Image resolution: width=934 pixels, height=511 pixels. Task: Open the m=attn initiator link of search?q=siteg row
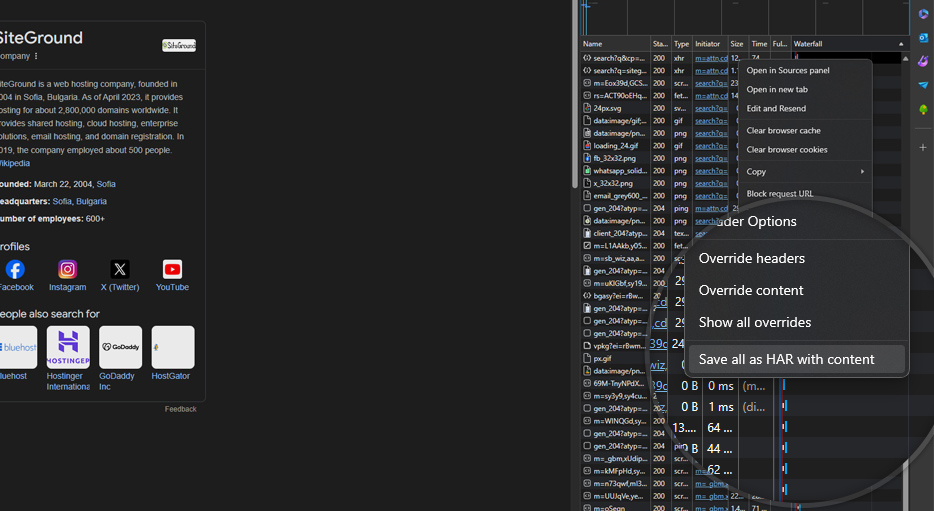pyautogui.click(x=711, y=70)
